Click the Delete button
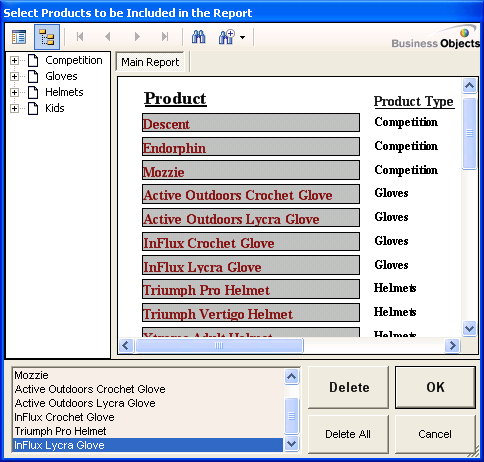Viewport: 484px width, 462px height. pyautogui.click(x=349, y=387)
